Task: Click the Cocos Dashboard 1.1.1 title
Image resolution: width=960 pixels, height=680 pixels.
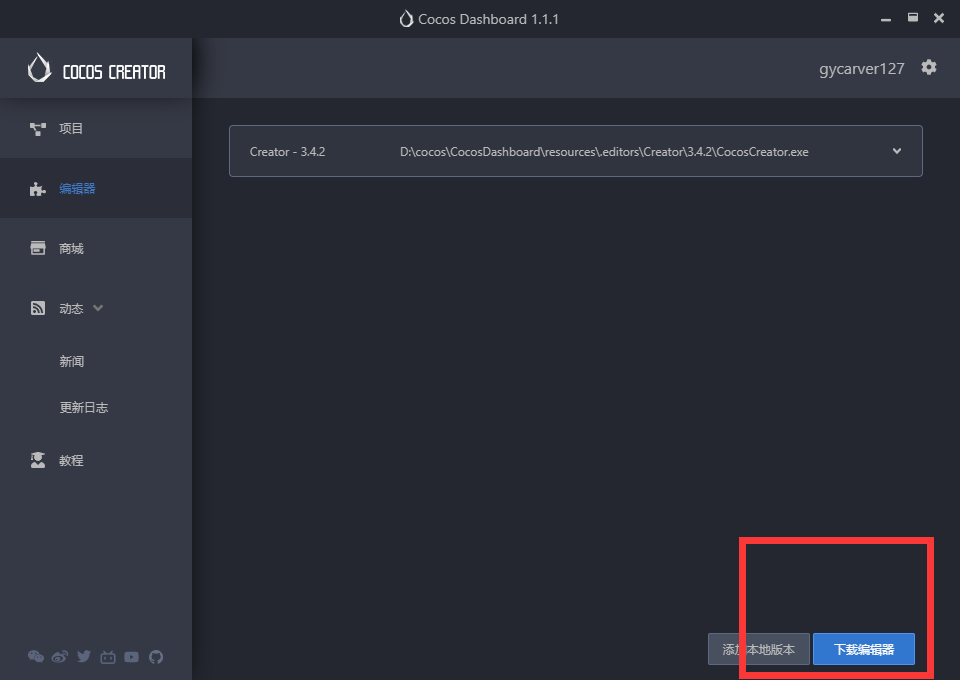Action: [x=488, y=19]
